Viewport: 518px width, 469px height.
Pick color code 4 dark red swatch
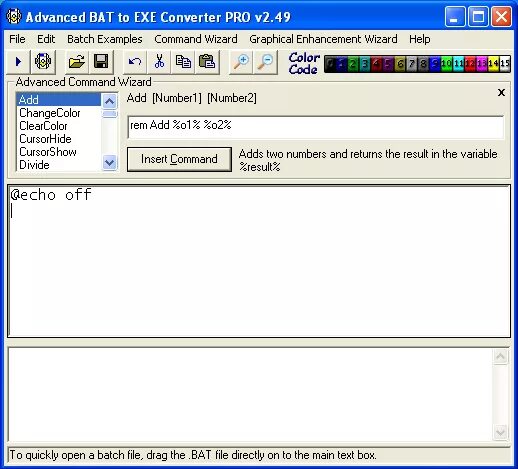pos(376,63)
